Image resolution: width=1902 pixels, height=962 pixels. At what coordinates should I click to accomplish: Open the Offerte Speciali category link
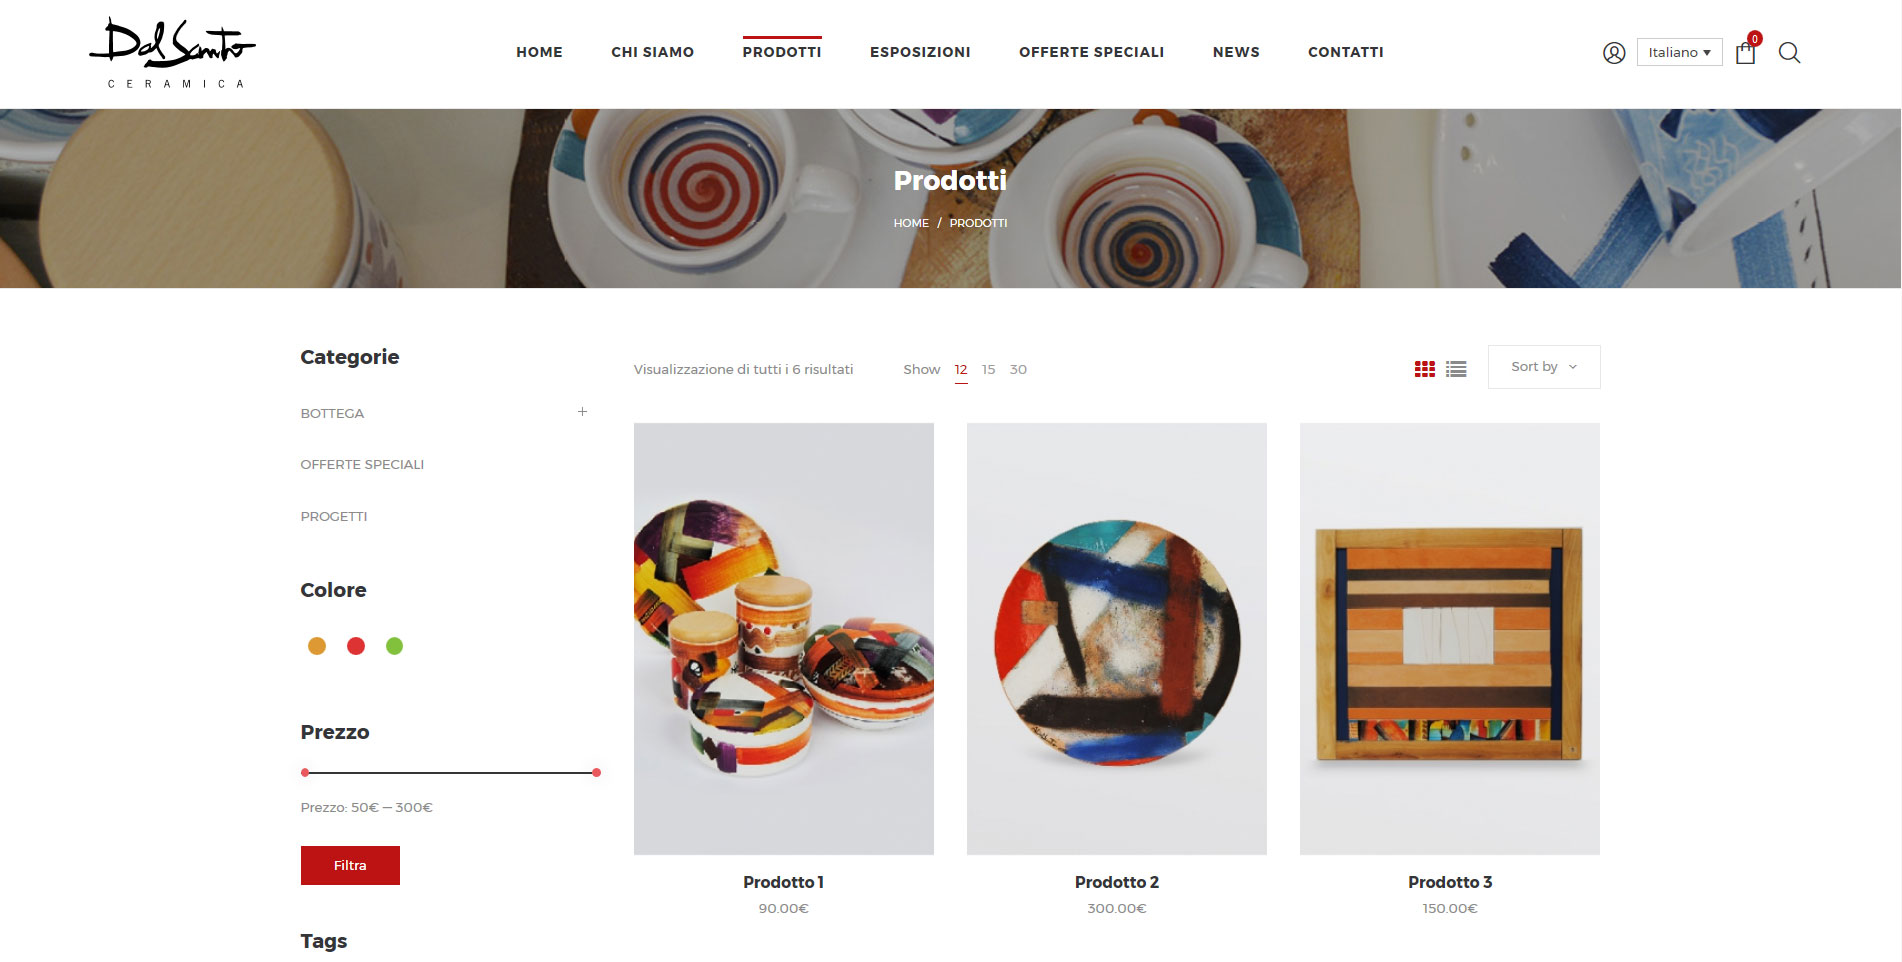point(362,464)
